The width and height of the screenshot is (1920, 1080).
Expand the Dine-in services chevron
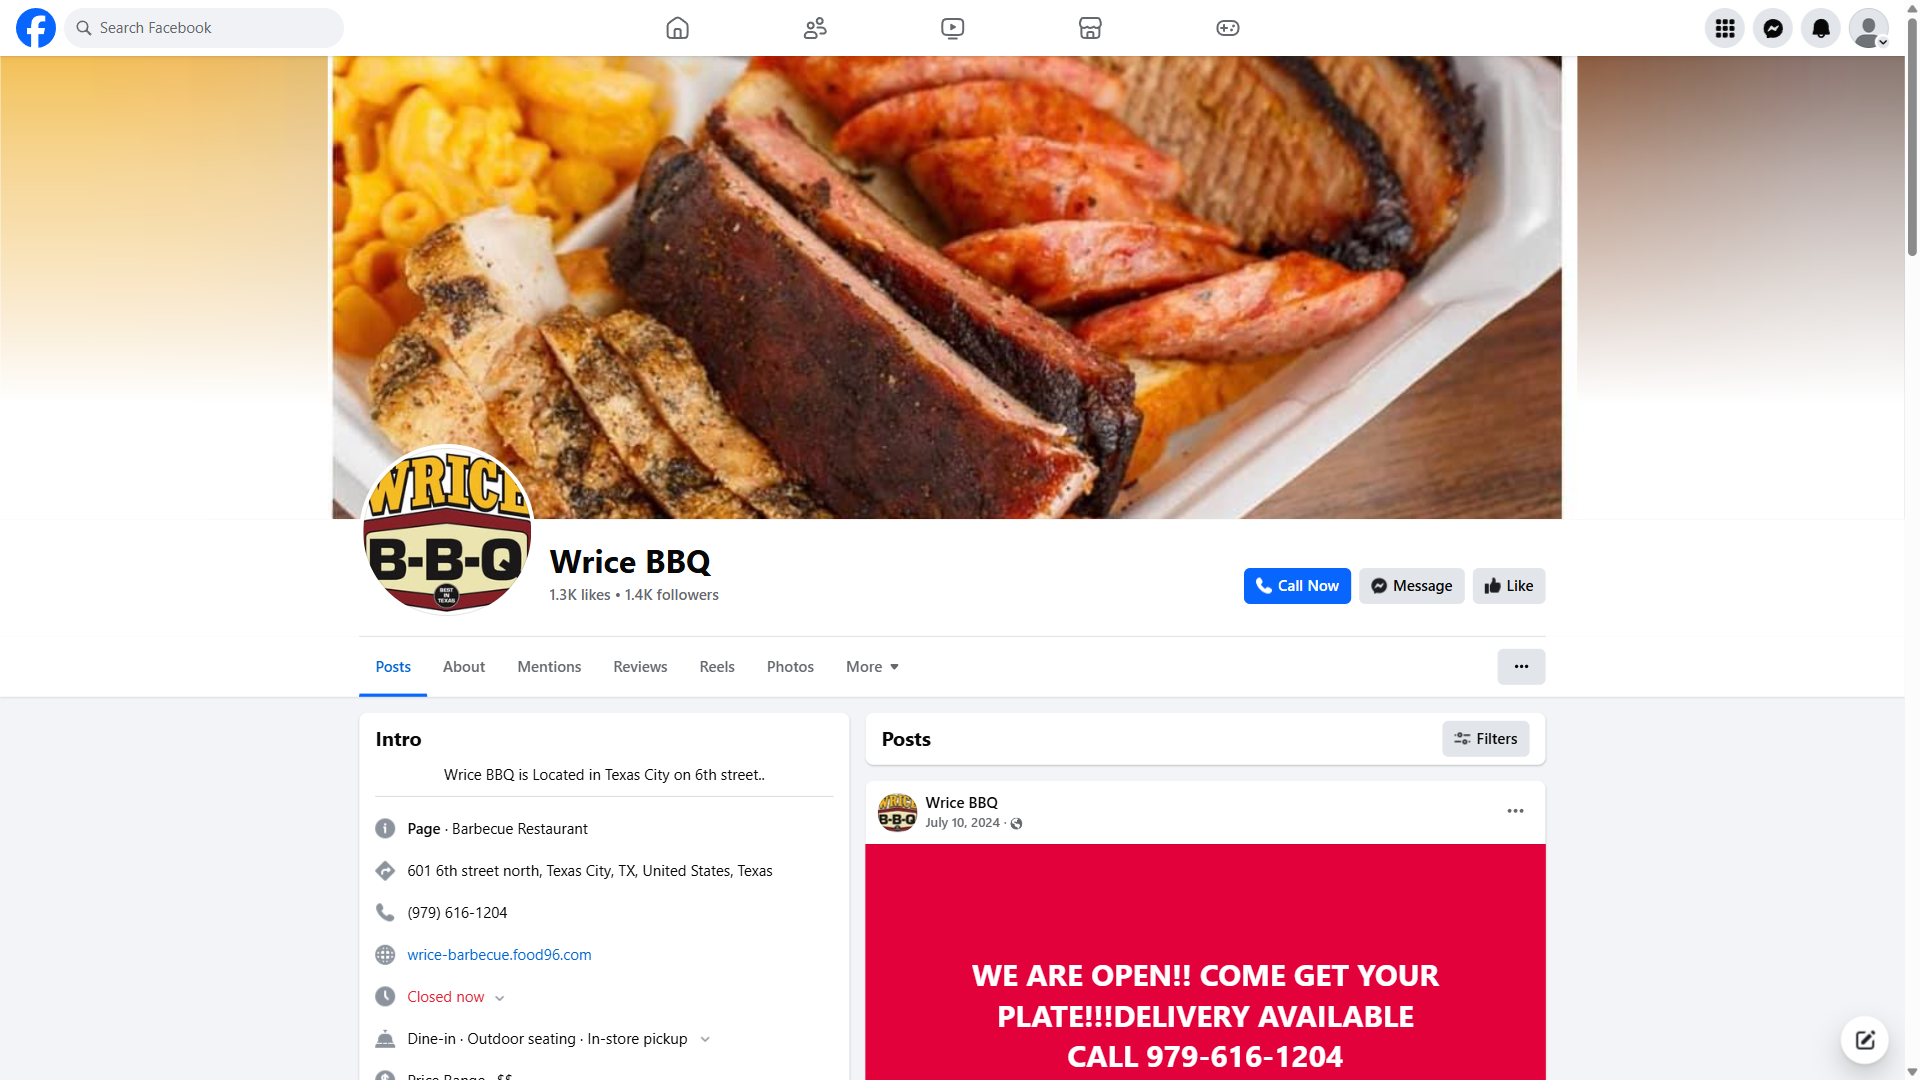point(705,1040)
